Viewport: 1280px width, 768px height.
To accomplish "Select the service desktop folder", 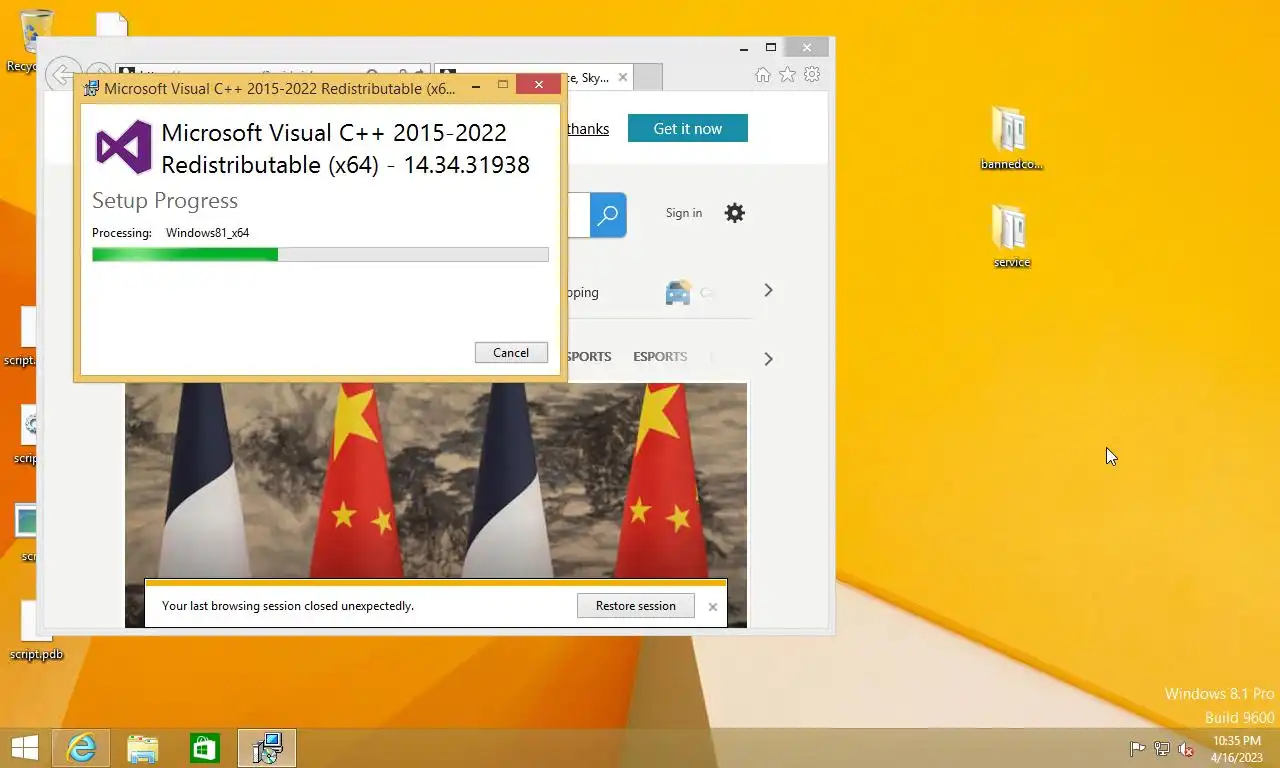I will tap(1011, 236).
